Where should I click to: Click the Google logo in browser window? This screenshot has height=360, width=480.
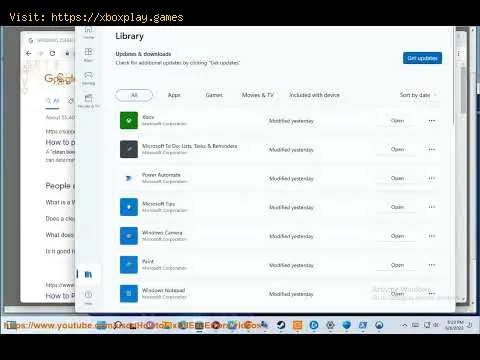tap(59, 79)
